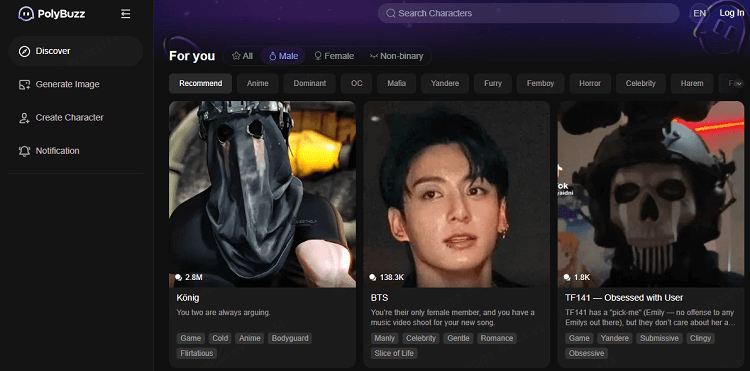Click the König card title
The image size is (750, 371).
click(188, 298)
